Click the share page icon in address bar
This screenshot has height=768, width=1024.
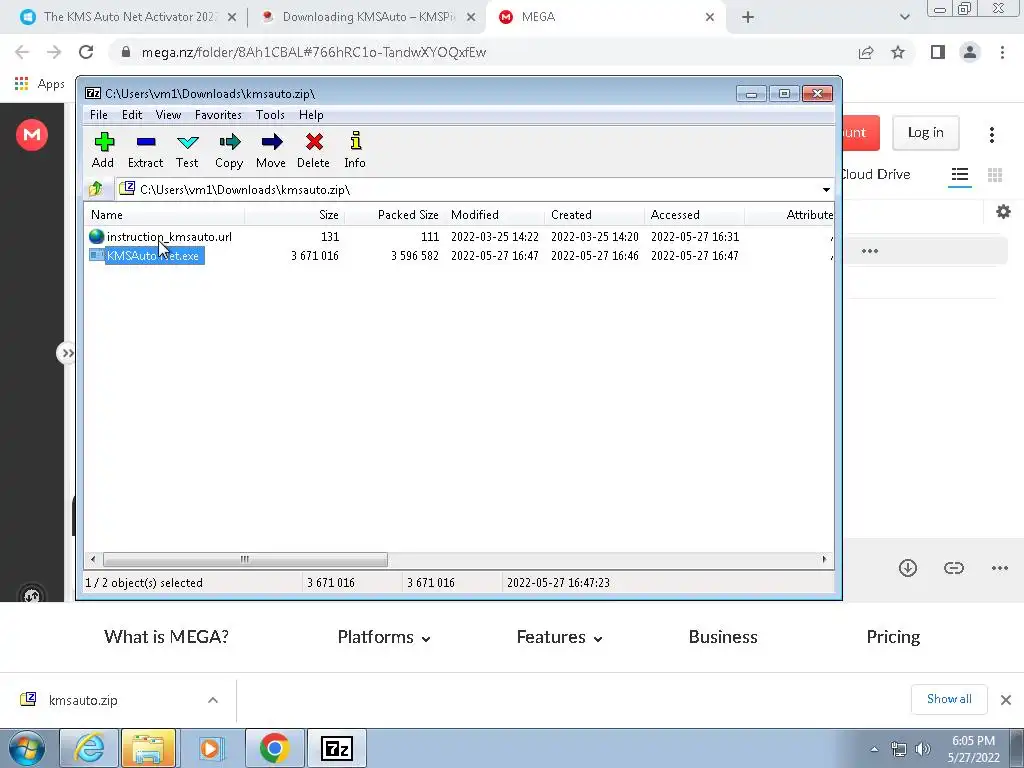click(x=866, y=52)
